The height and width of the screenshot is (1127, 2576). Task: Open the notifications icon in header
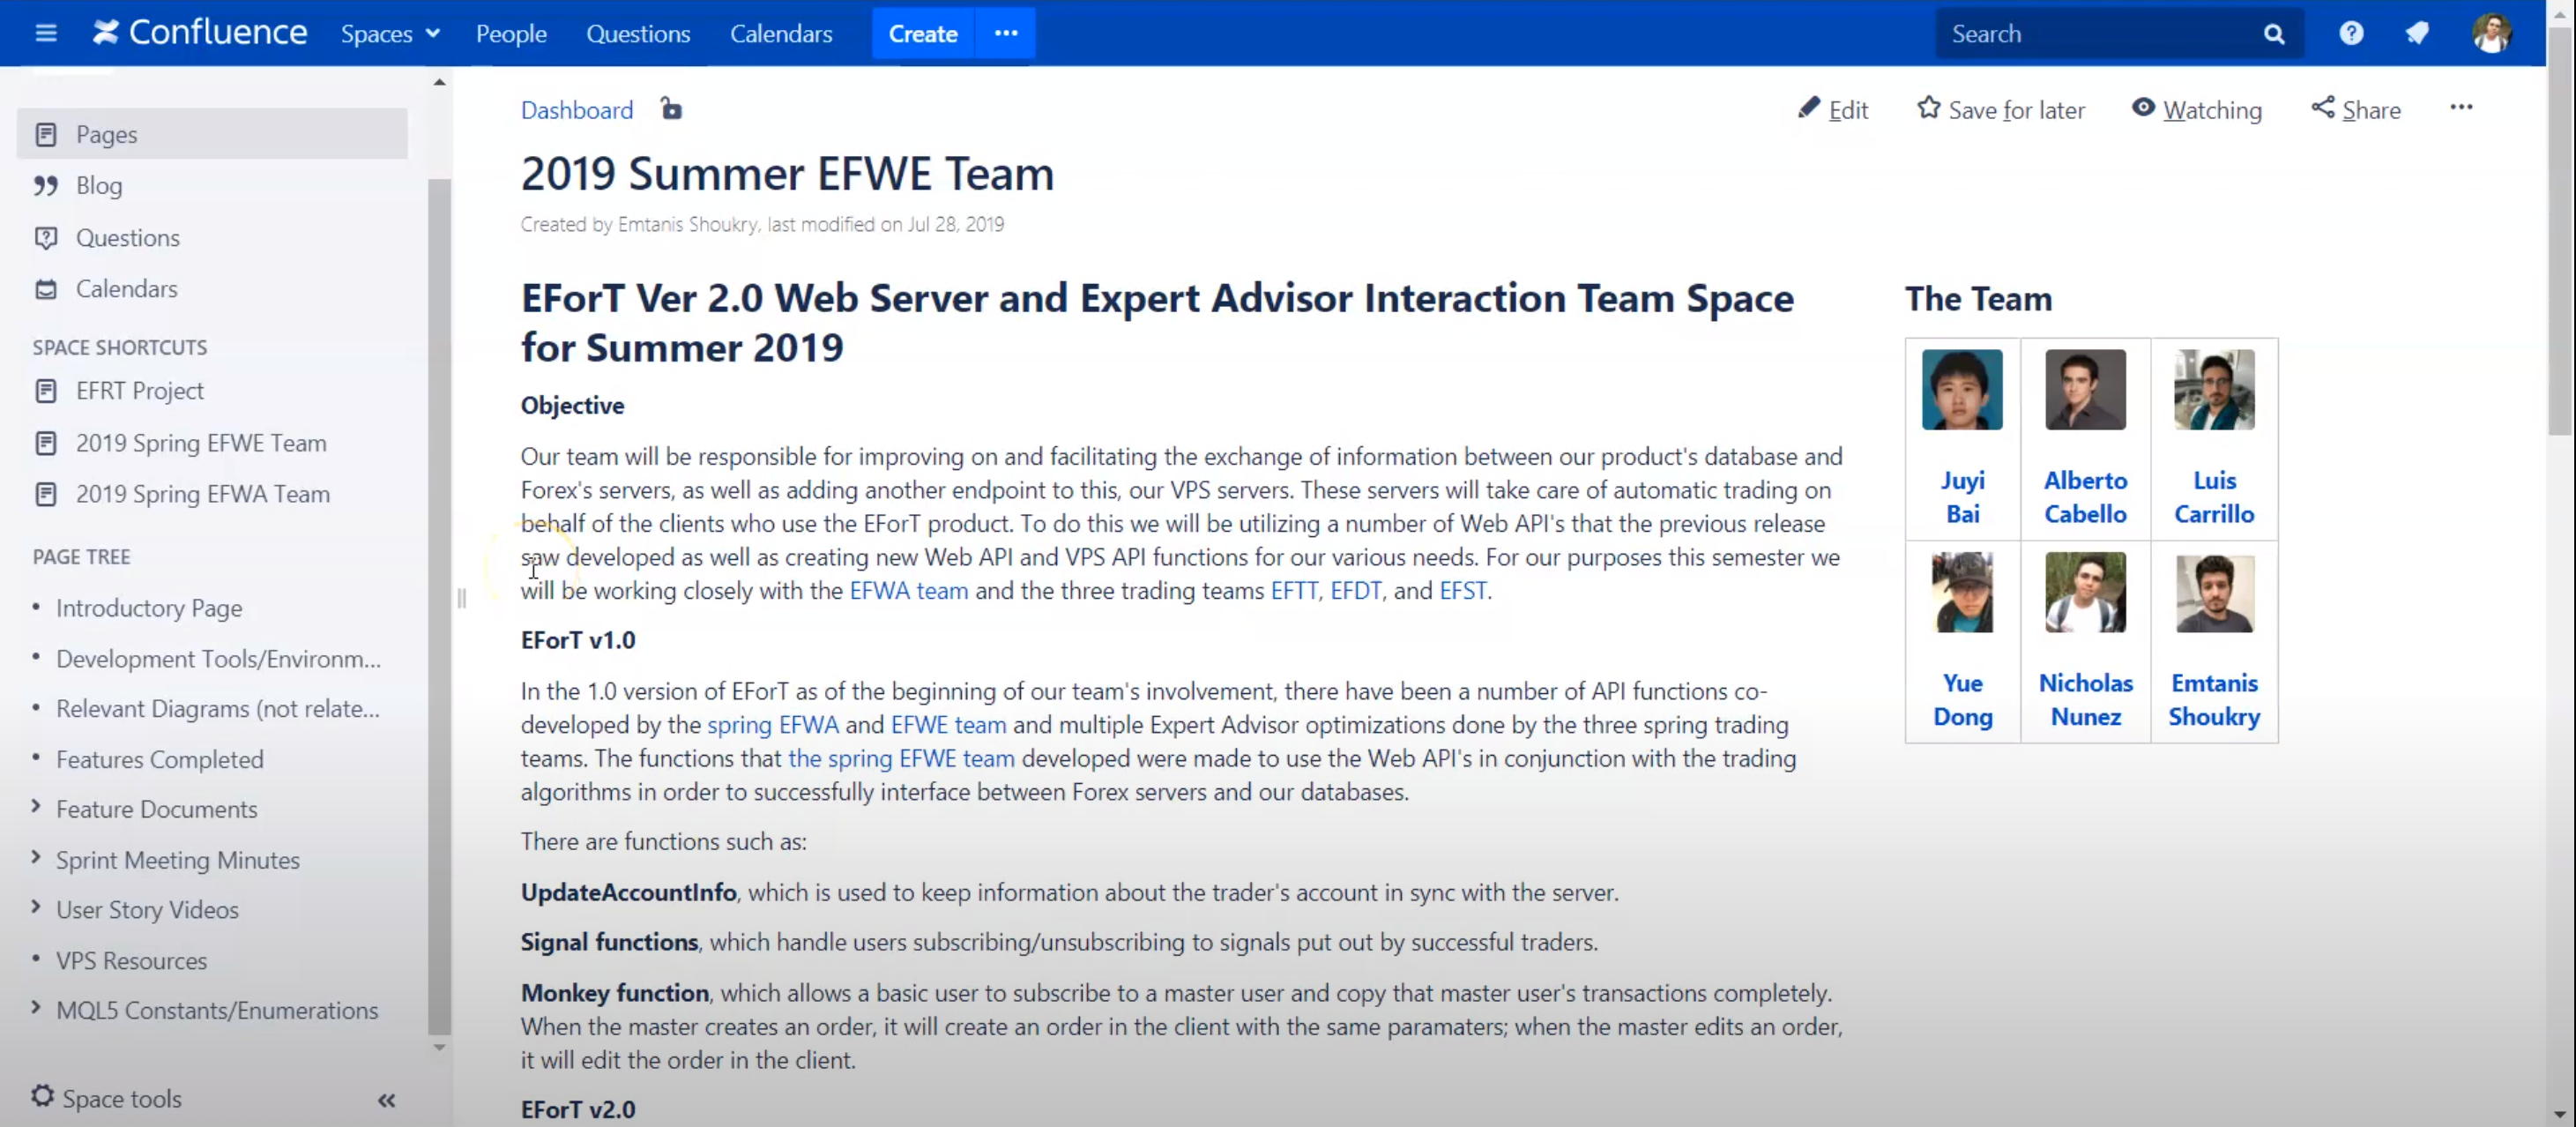pyautogui.click(x=2418, y=33)
